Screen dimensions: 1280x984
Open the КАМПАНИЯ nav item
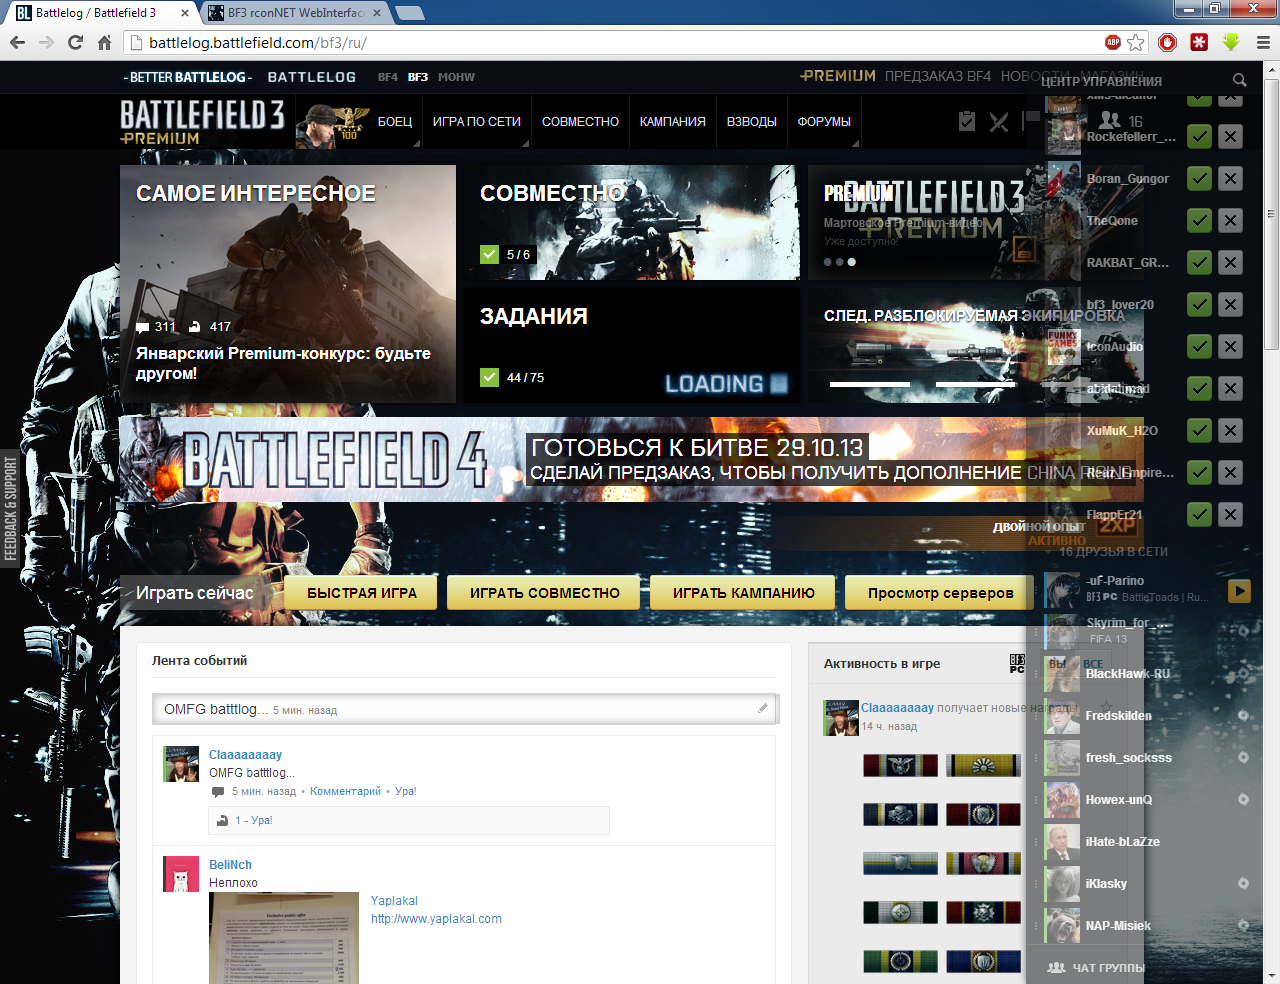pyautogui.click(x=673, y=121)
